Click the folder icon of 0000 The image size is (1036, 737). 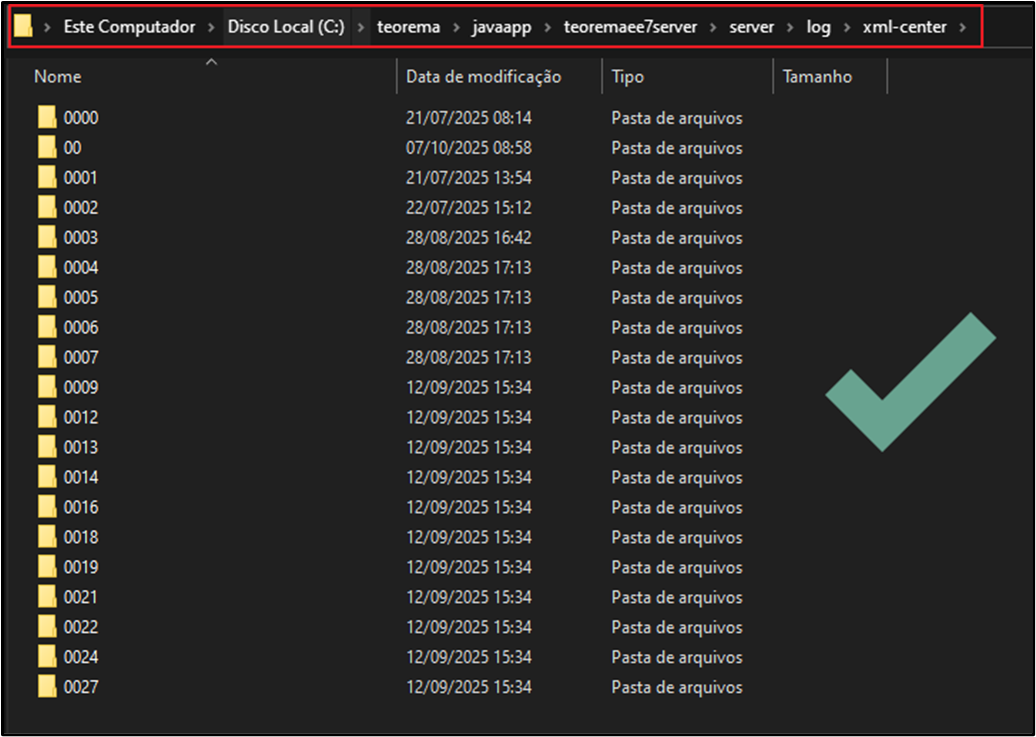point(47,118)
